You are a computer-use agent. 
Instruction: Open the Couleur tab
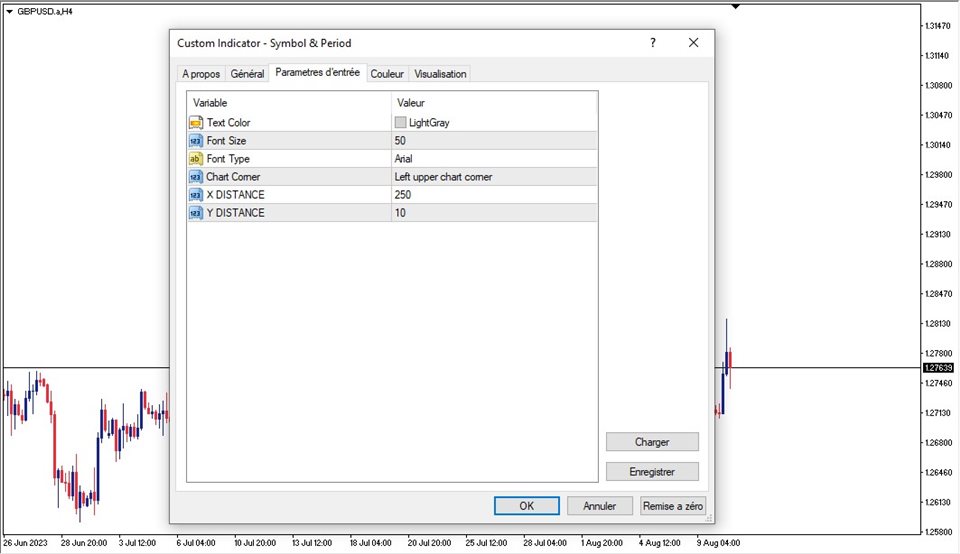(387, 74)
